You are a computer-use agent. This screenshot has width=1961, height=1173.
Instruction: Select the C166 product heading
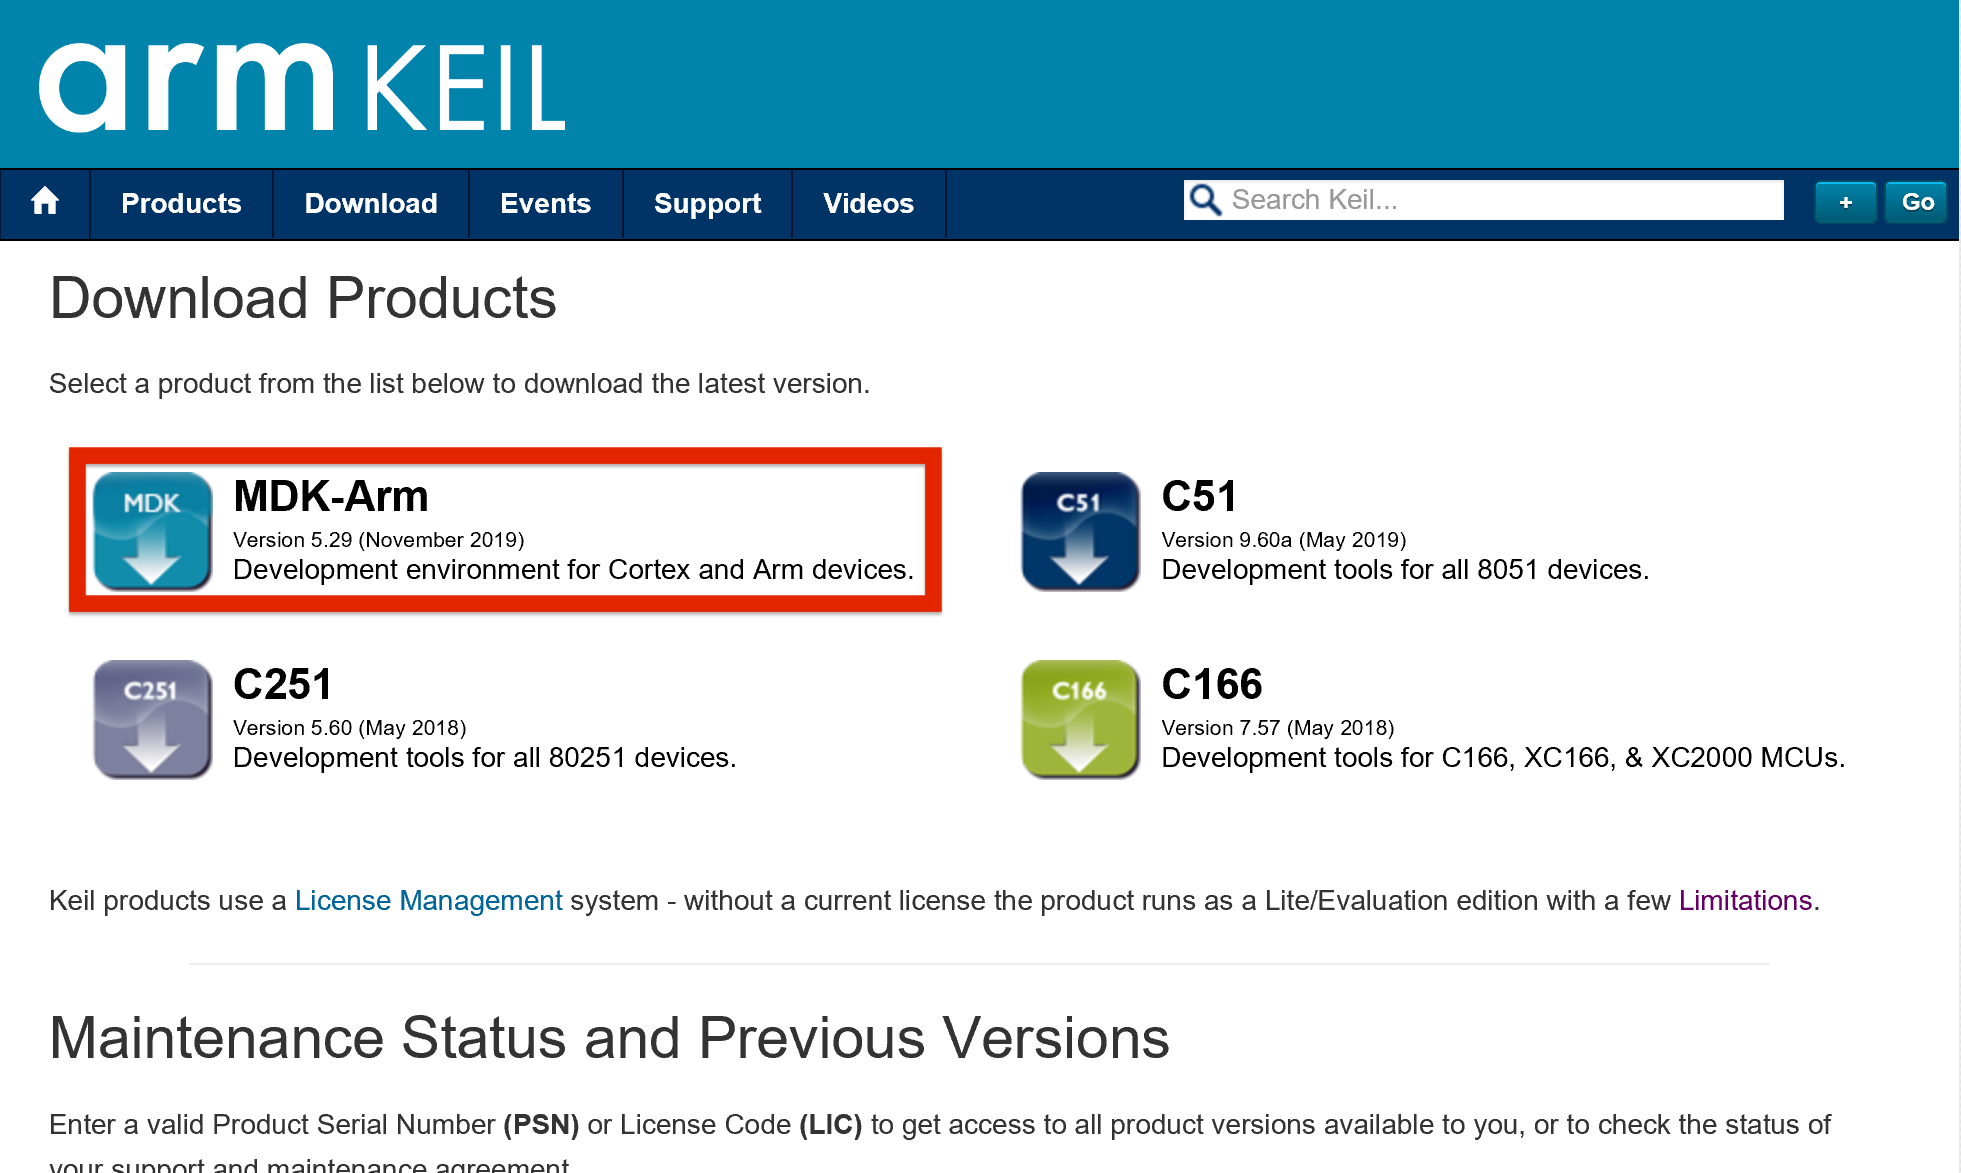point(1211,684)
